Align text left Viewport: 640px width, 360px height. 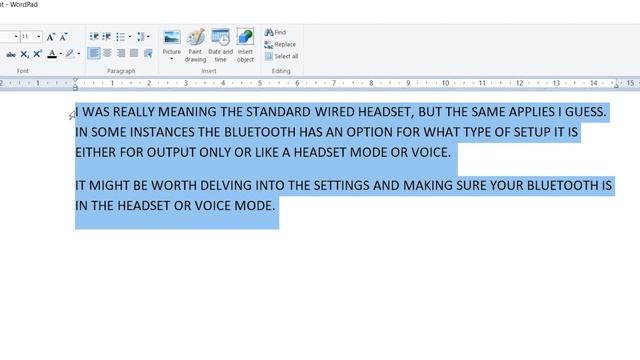click(x=93, y=53)
